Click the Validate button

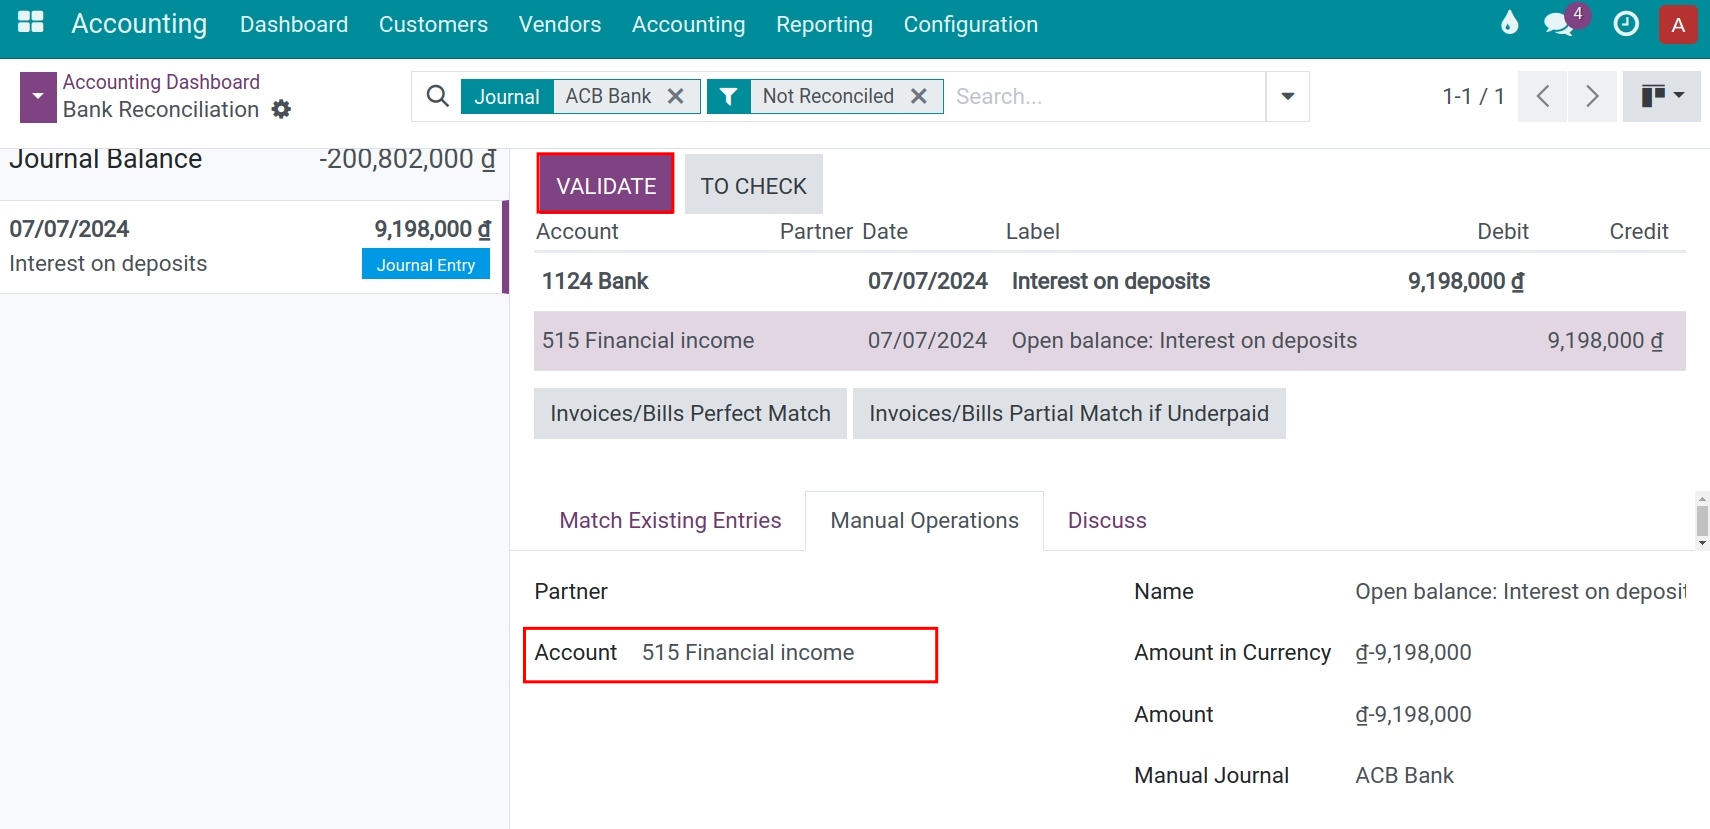(x=606, y=184)
